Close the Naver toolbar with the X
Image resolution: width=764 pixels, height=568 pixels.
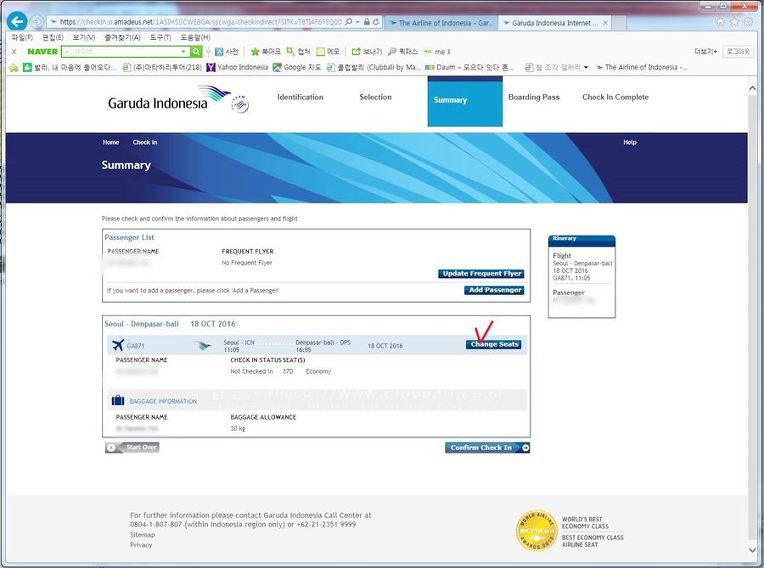pos(14,52)
